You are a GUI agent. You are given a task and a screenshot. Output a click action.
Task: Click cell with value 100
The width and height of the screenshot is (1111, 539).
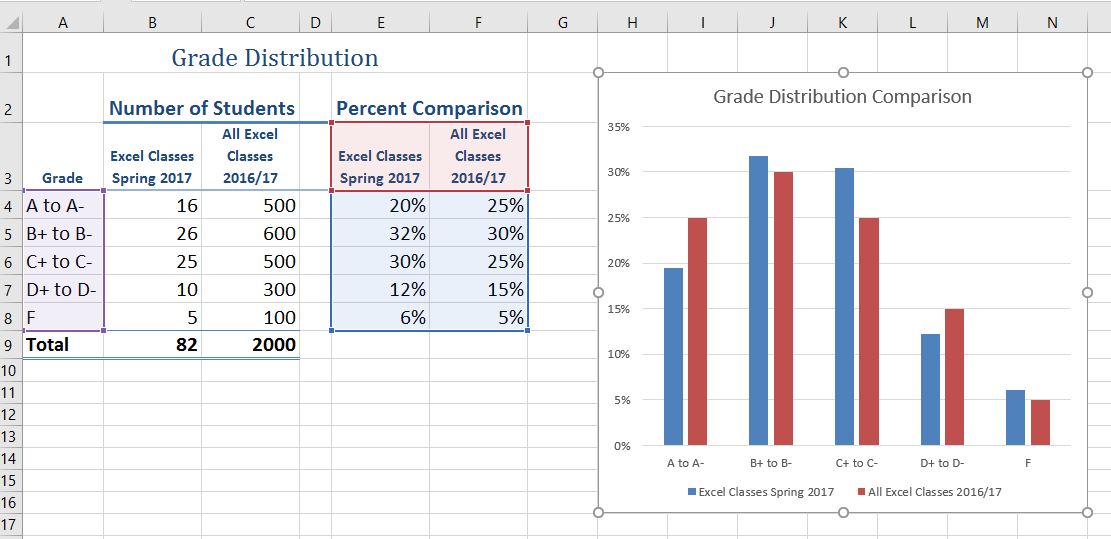click(x=250, y=317)
